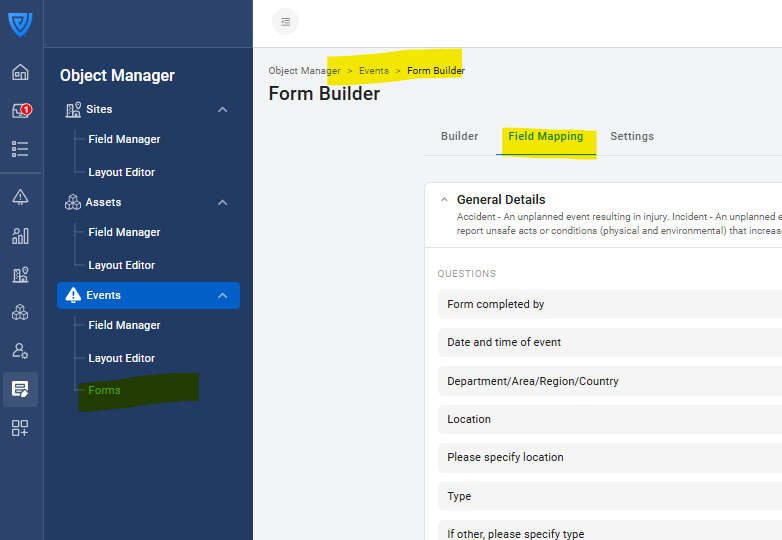Toggle the sidebar collapse button in header
The image size is (782, 540).
point(285,21)
